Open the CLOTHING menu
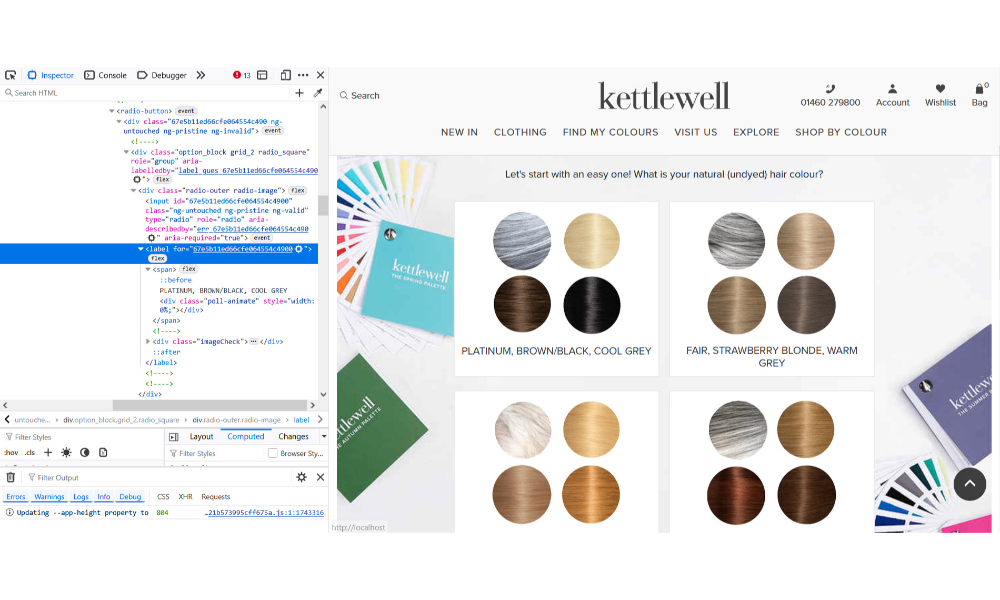The width and height of the screenshot is (1000, 600). pyautogui.click(x=520, y=133)
